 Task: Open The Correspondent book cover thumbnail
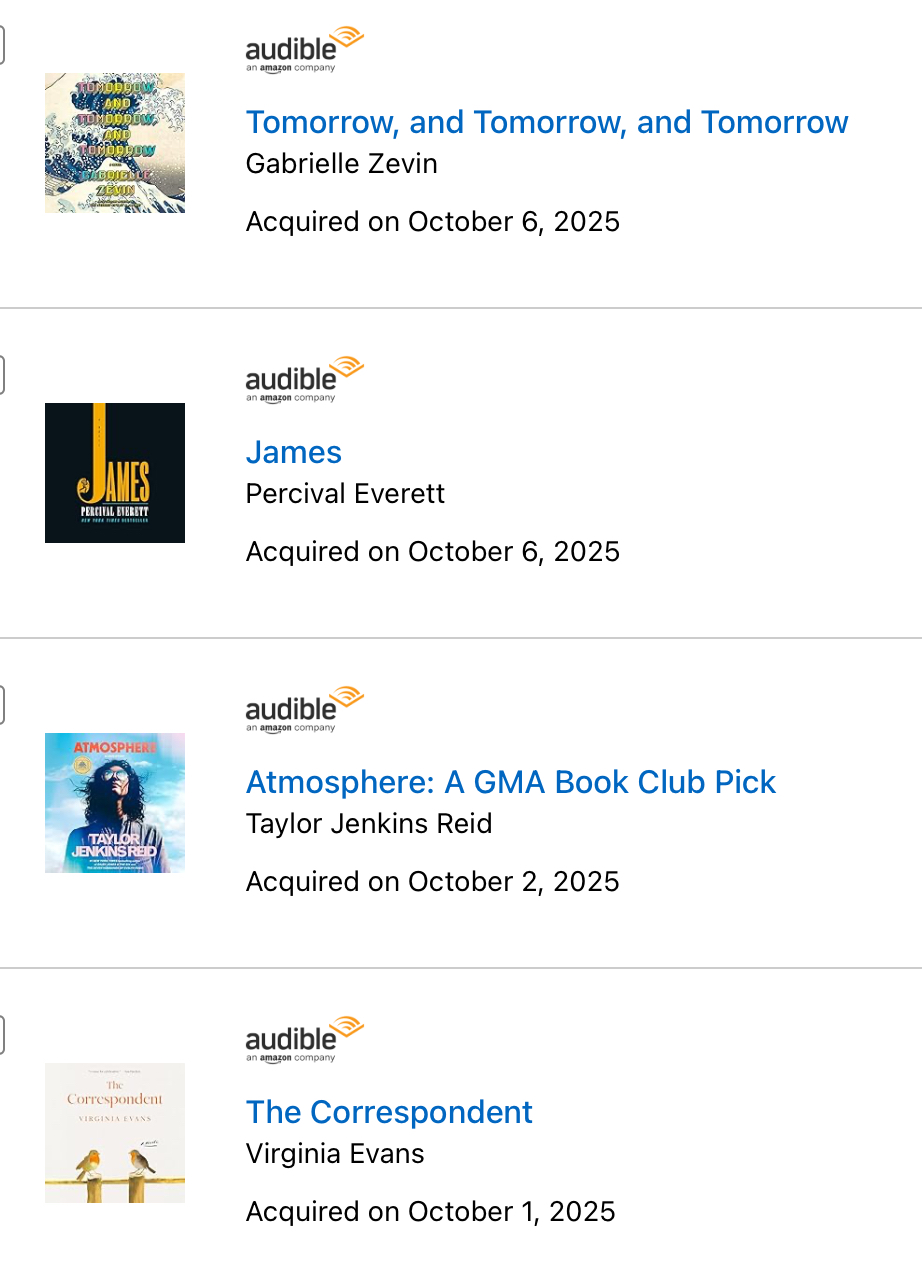115,1133
